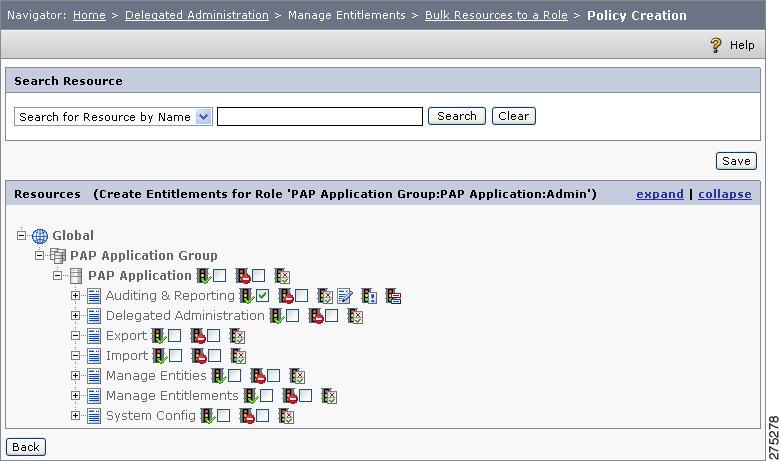Uncheck the grant checkbox for Auditing & Reporting
The width and height of the screenshot is (781, 461).
click(263, 296)
